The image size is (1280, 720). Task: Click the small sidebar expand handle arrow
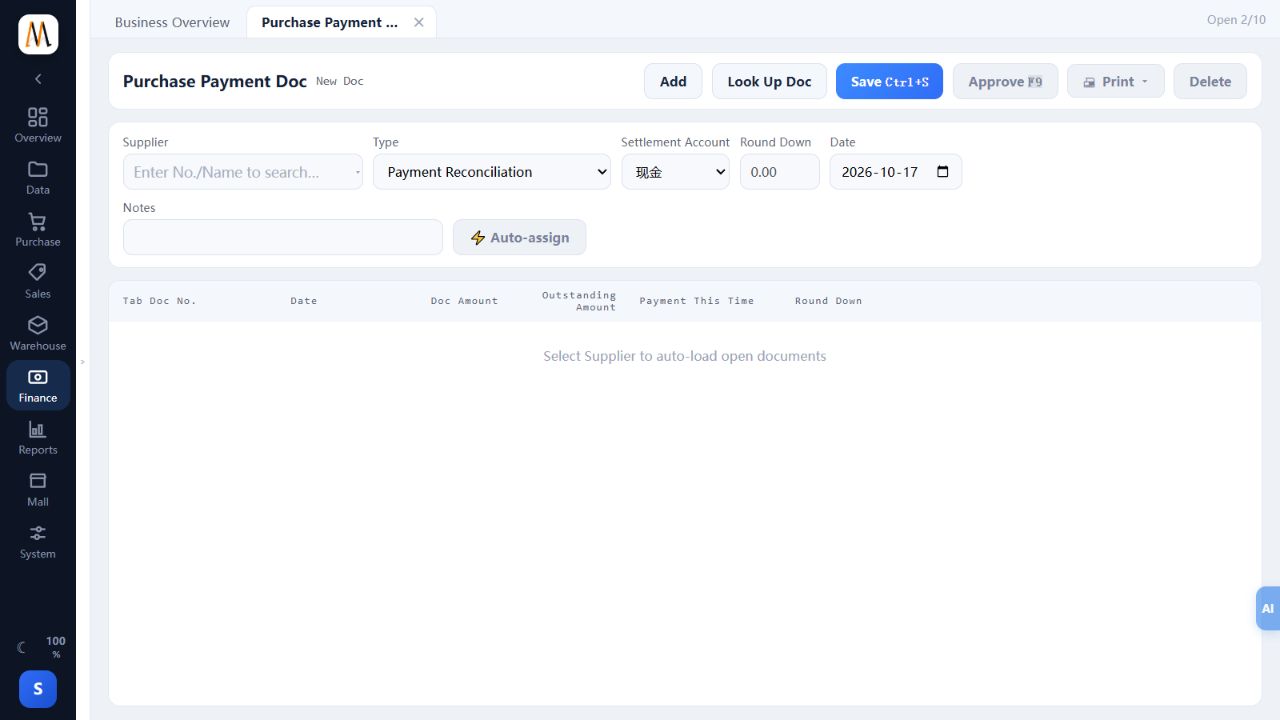pyautogui.click(x=83, y=362)
